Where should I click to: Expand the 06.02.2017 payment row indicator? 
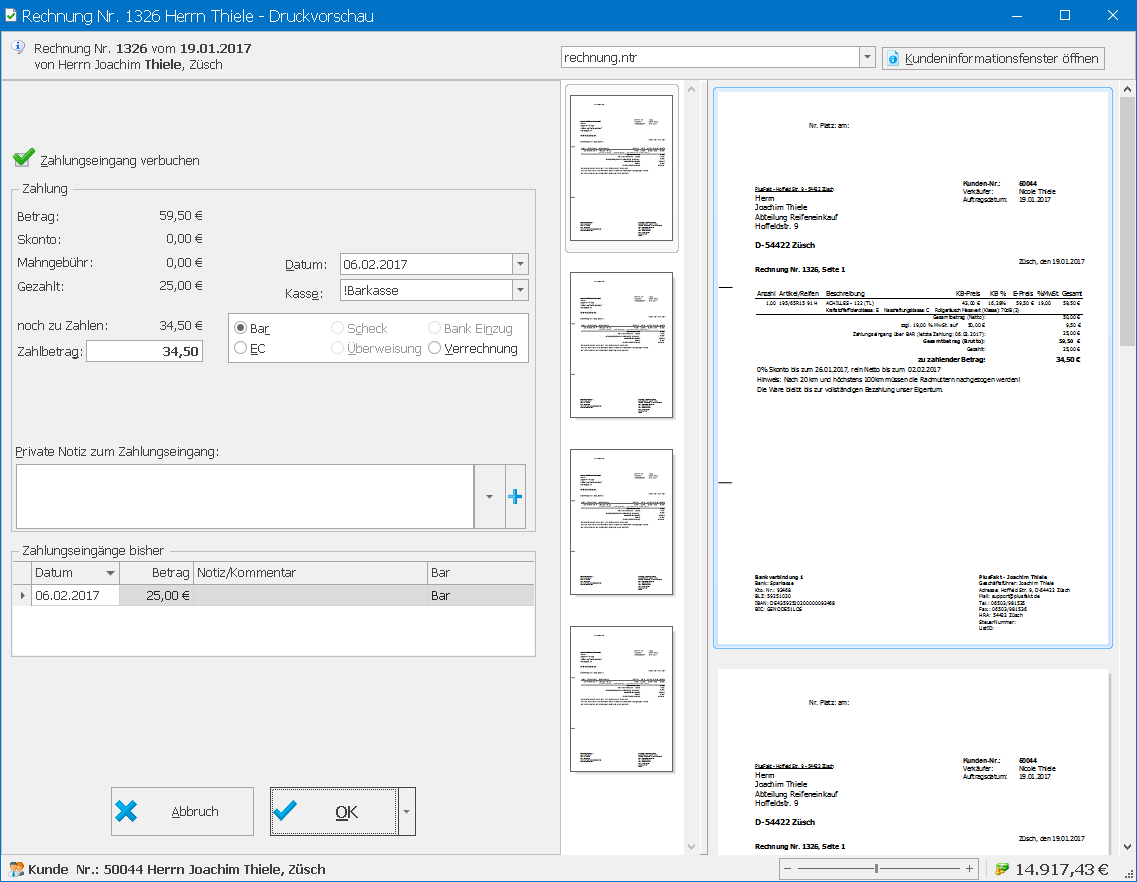click(x=22, y=595)
